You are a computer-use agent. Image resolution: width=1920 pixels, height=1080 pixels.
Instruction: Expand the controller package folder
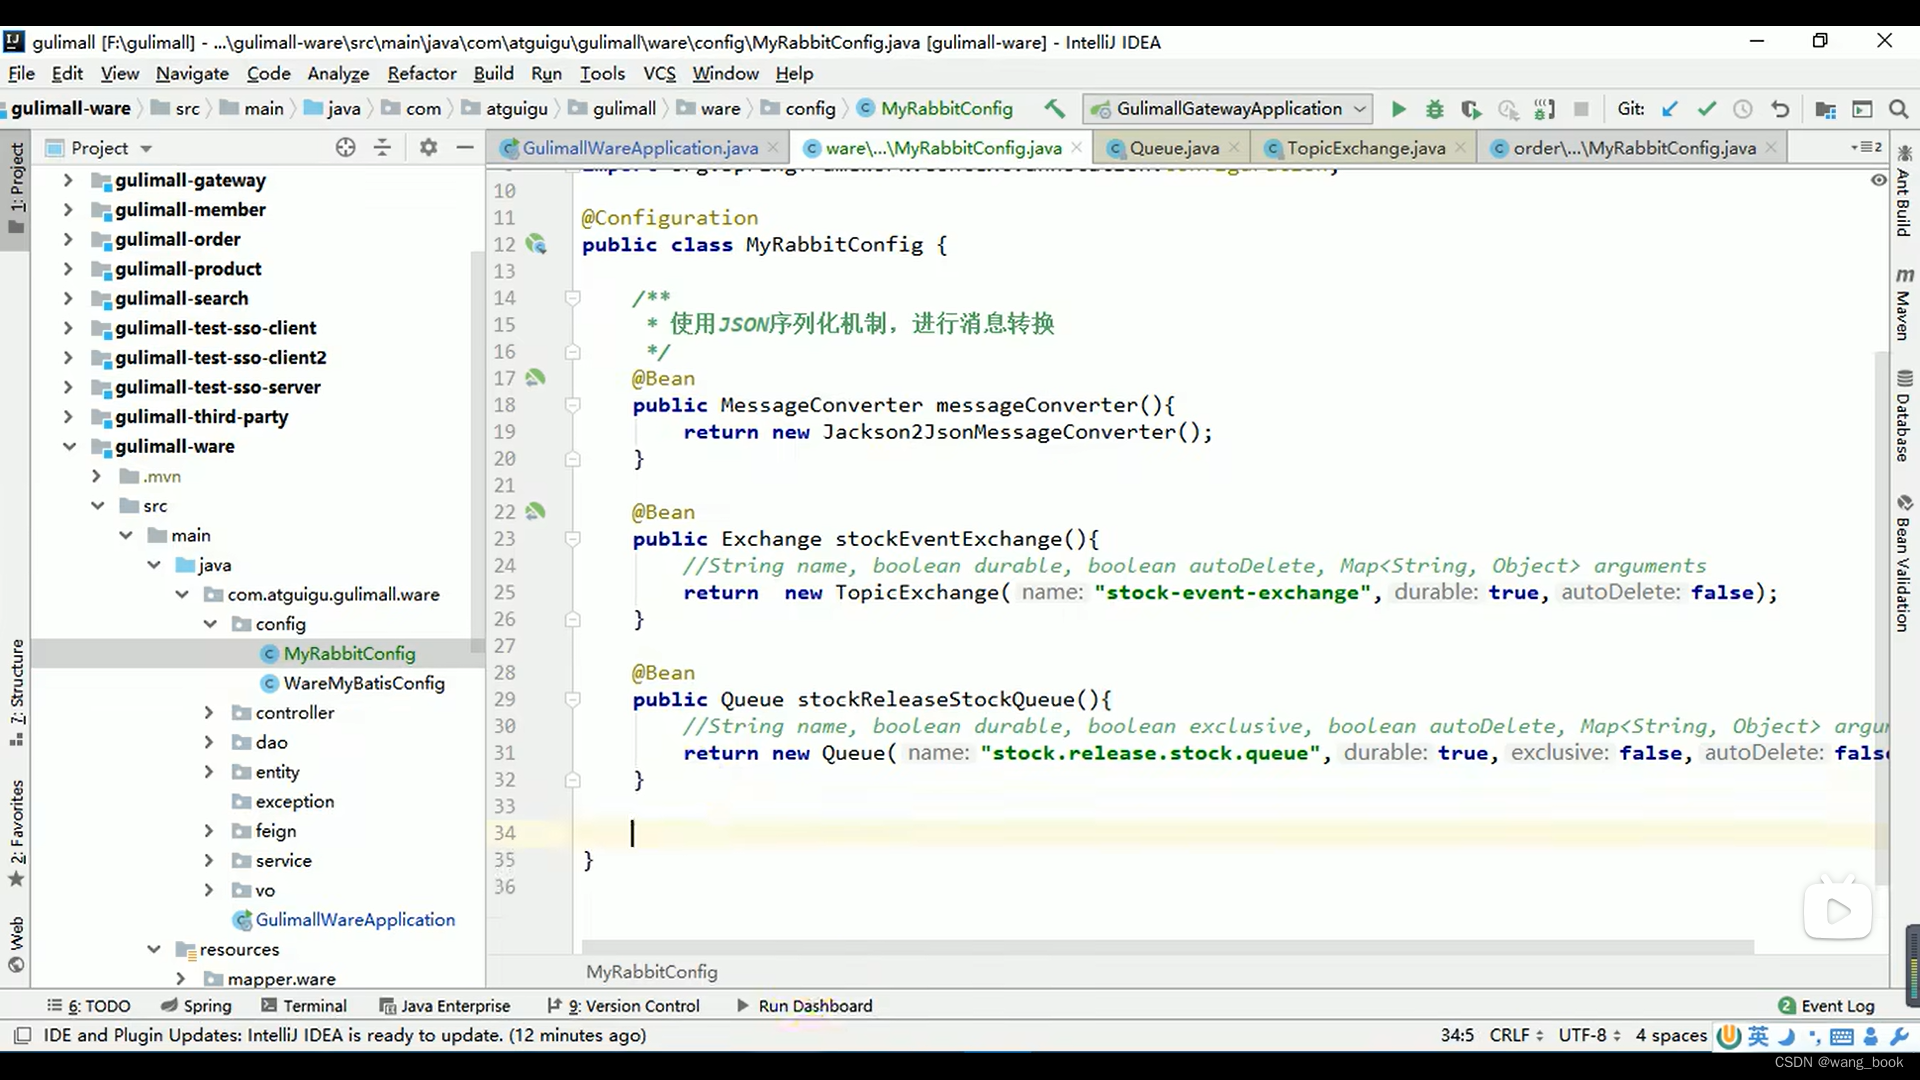[208, 712]
